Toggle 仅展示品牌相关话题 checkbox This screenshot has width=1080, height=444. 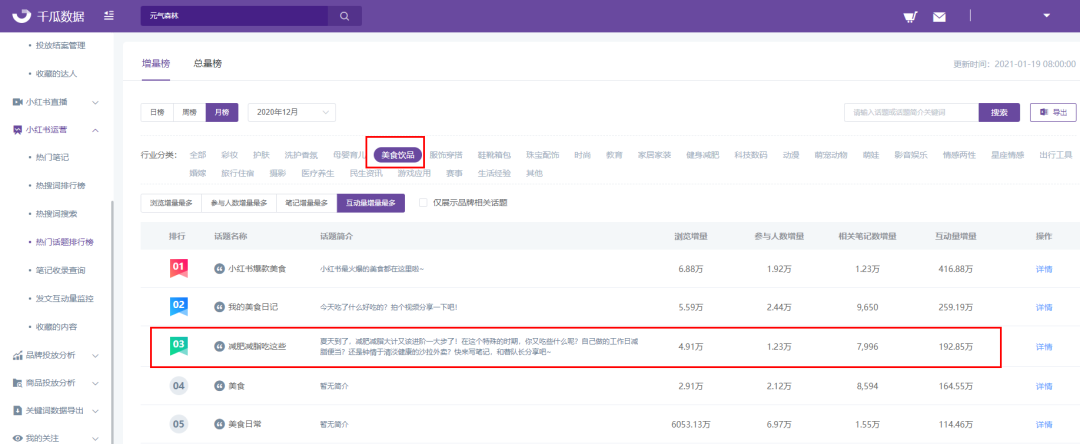[x=423, y=203]
